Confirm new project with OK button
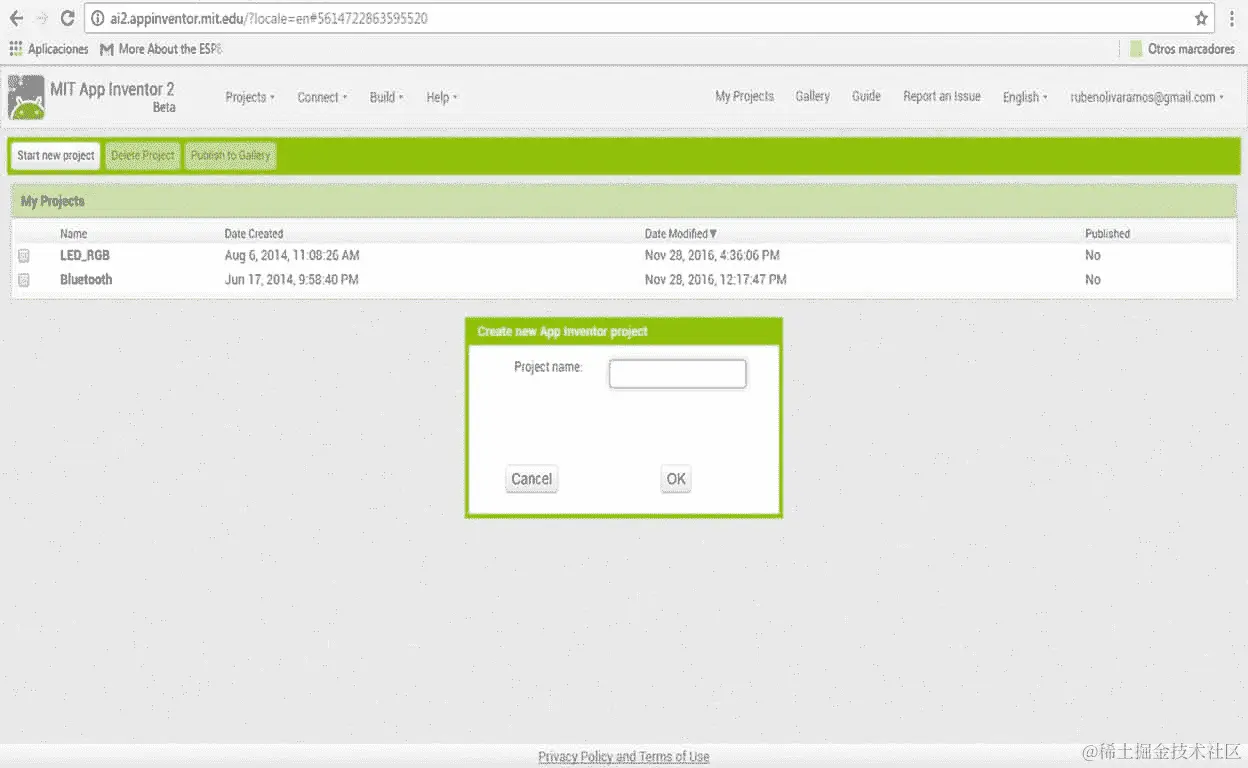This screenshot has width=1248, height=768. [x=676, y=479]
